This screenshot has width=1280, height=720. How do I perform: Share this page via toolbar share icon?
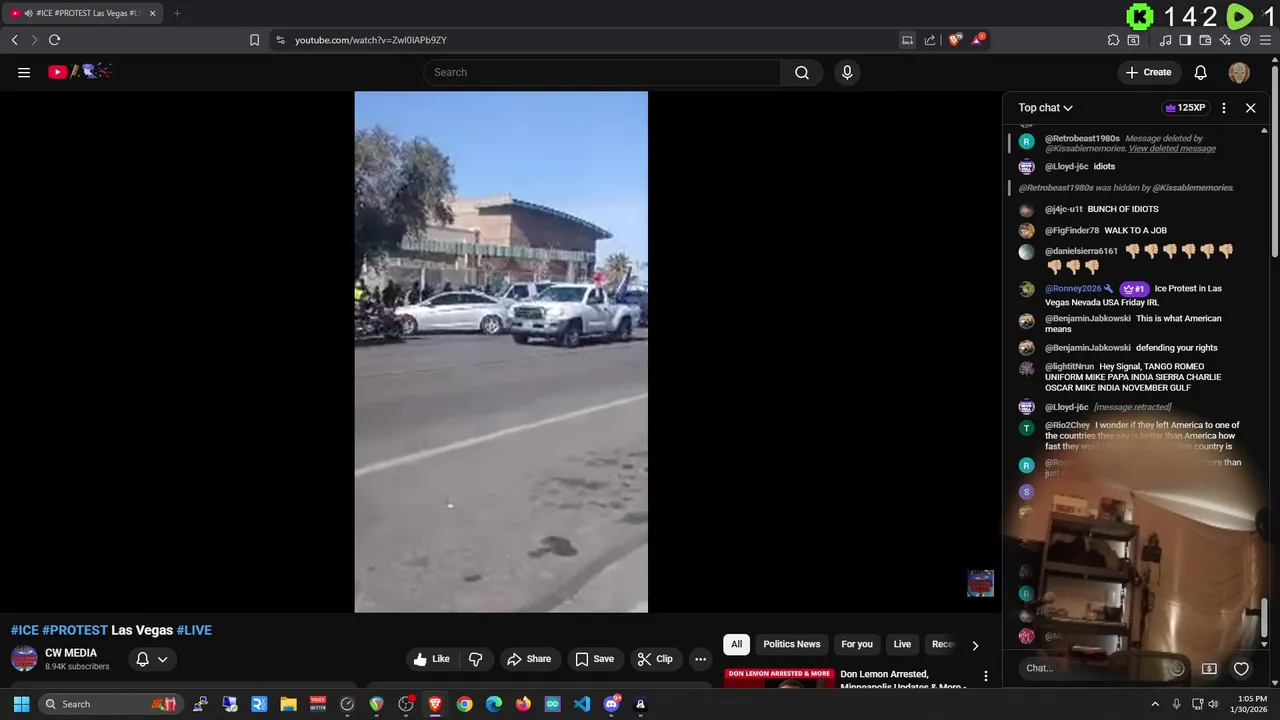(x=930, y=40)
